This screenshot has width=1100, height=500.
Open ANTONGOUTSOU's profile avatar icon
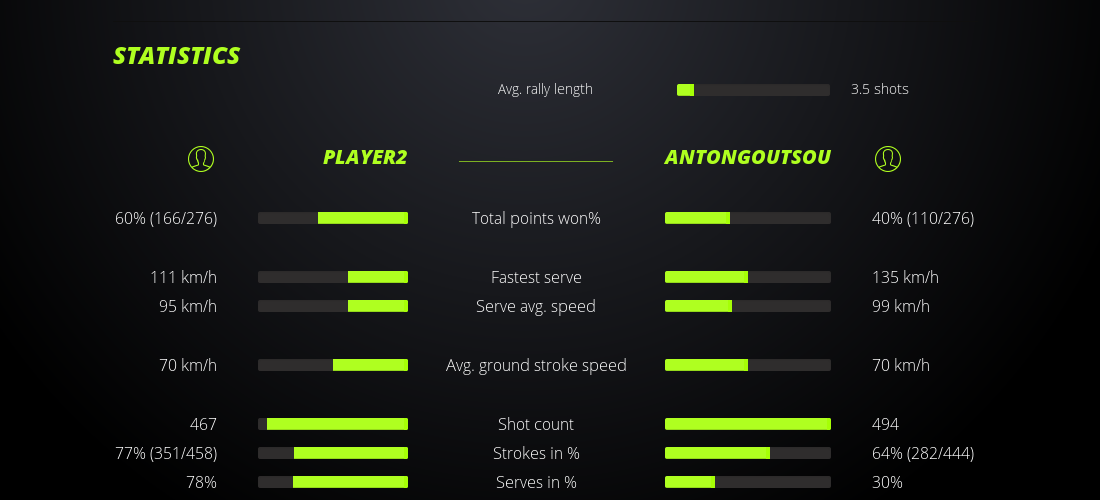887,158
